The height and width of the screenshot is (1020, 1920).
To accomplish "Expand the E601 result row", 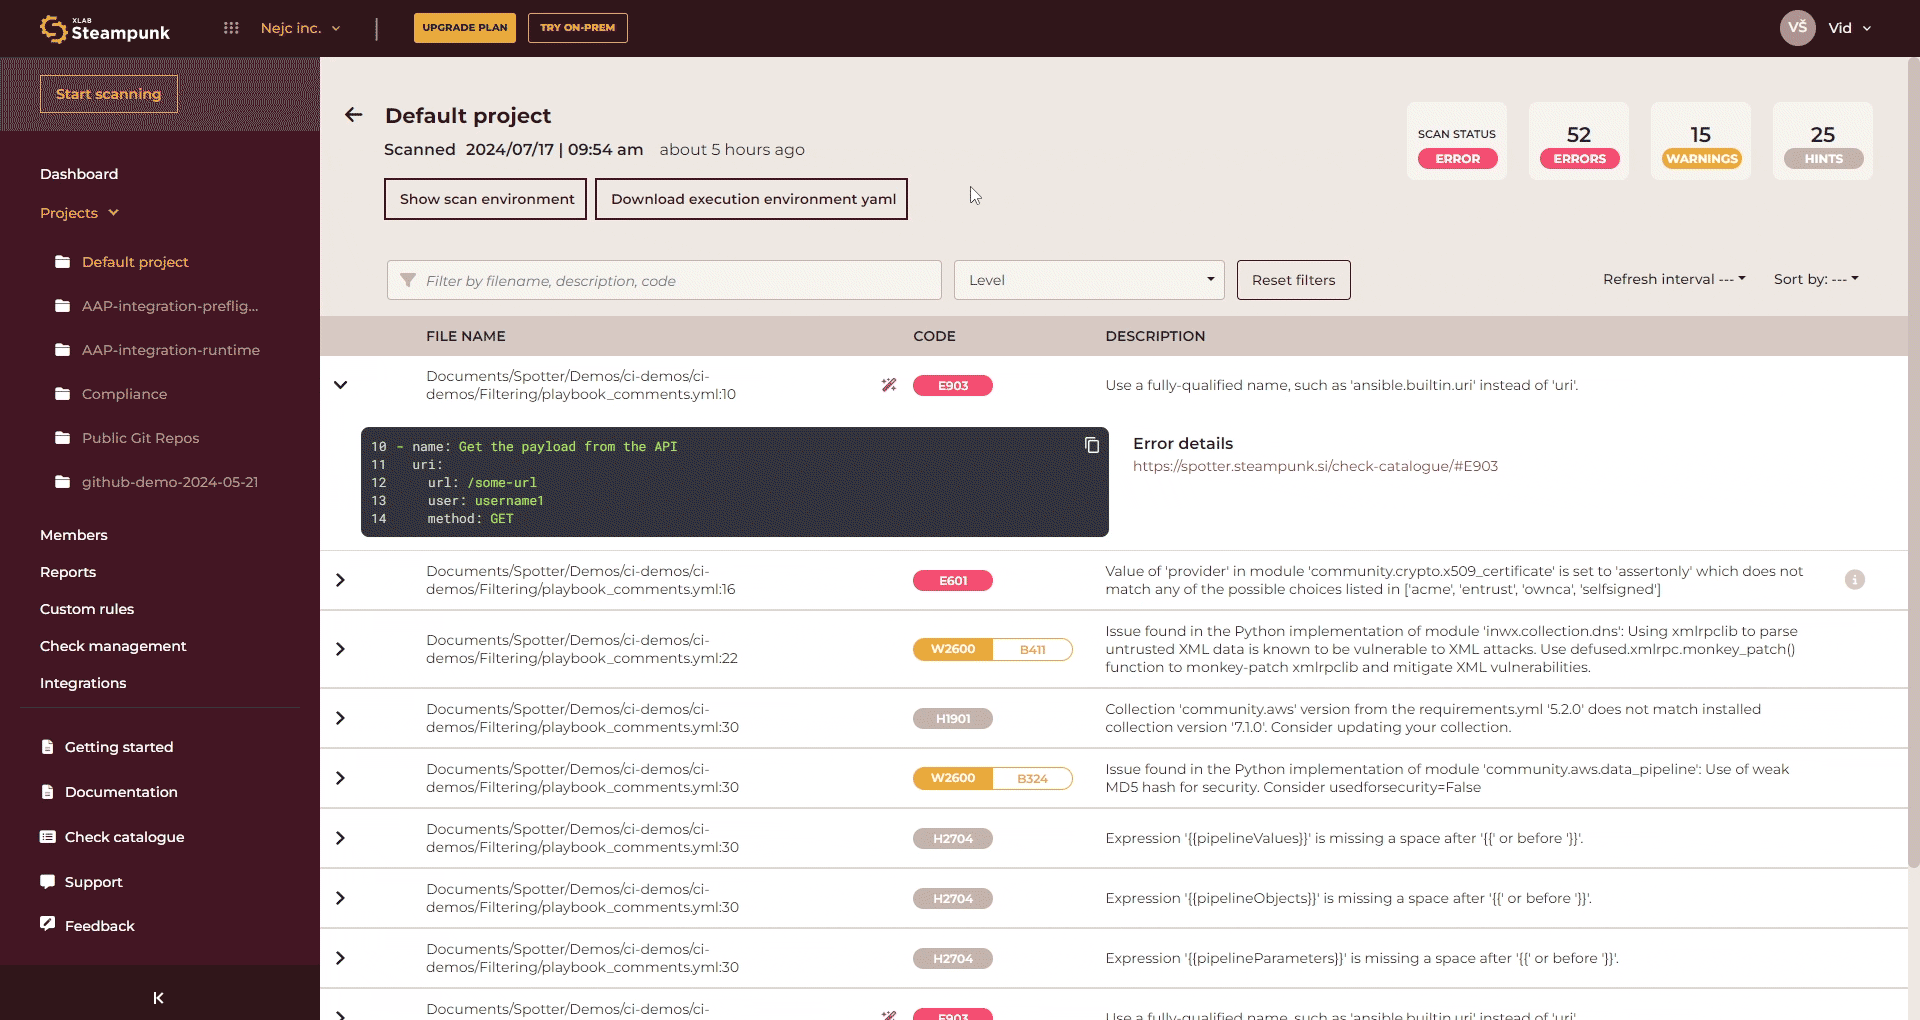I will click(x=340, y=580).
